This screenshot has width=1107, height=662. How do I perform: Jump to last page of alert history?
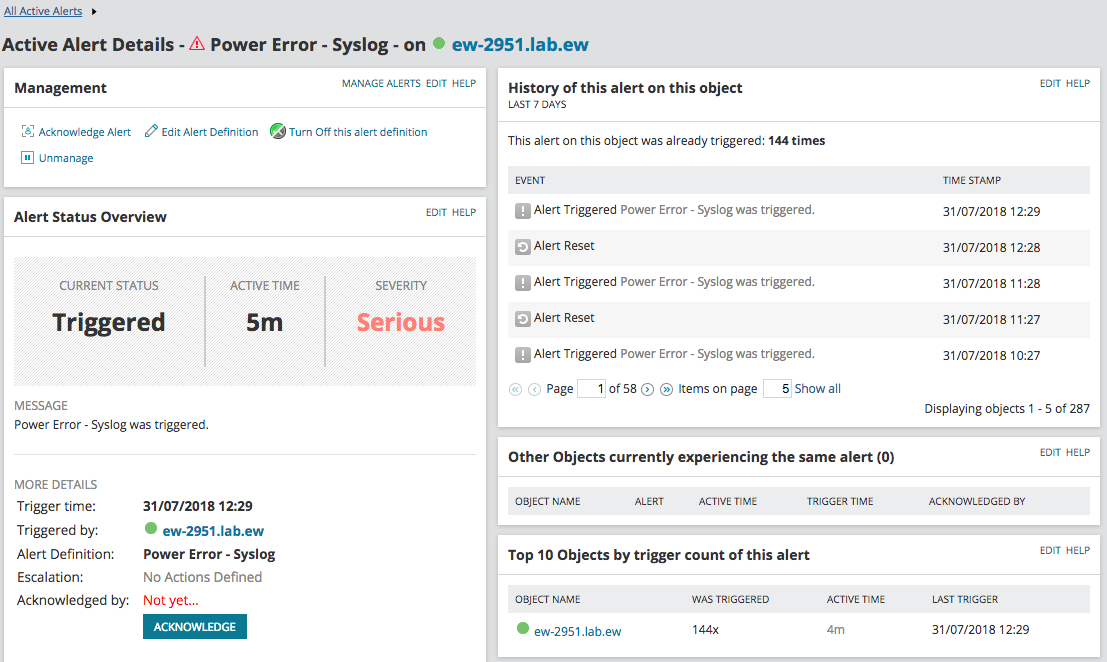coord(666,389)
